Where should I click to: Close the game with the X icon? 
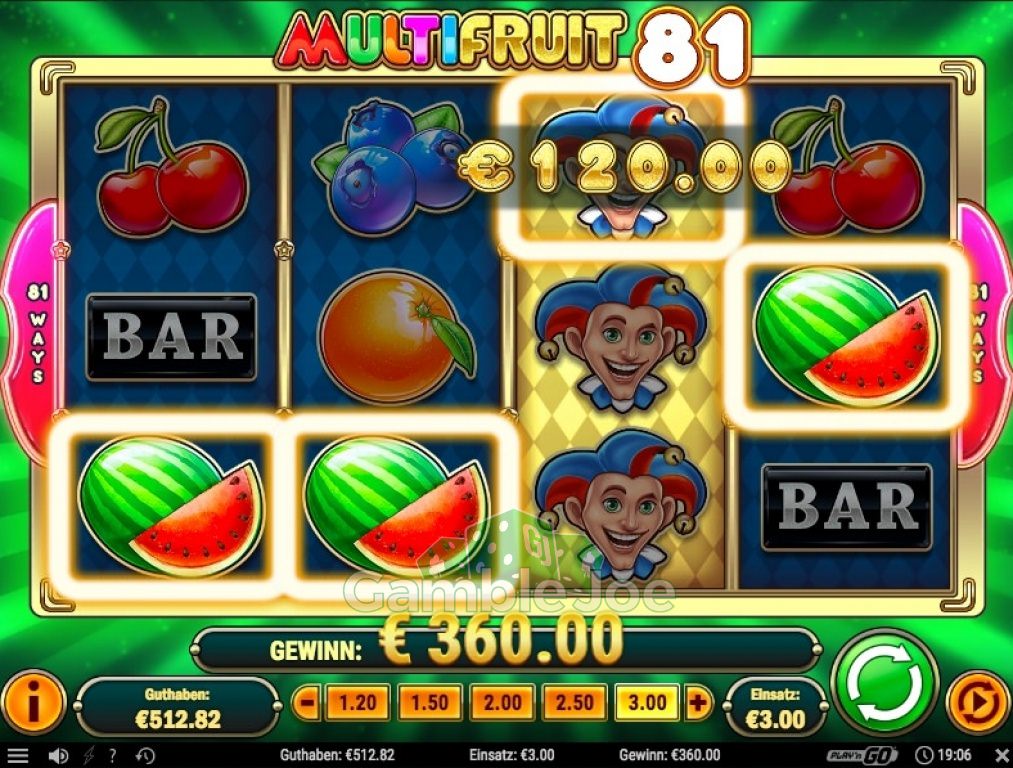coord(1000,755)
